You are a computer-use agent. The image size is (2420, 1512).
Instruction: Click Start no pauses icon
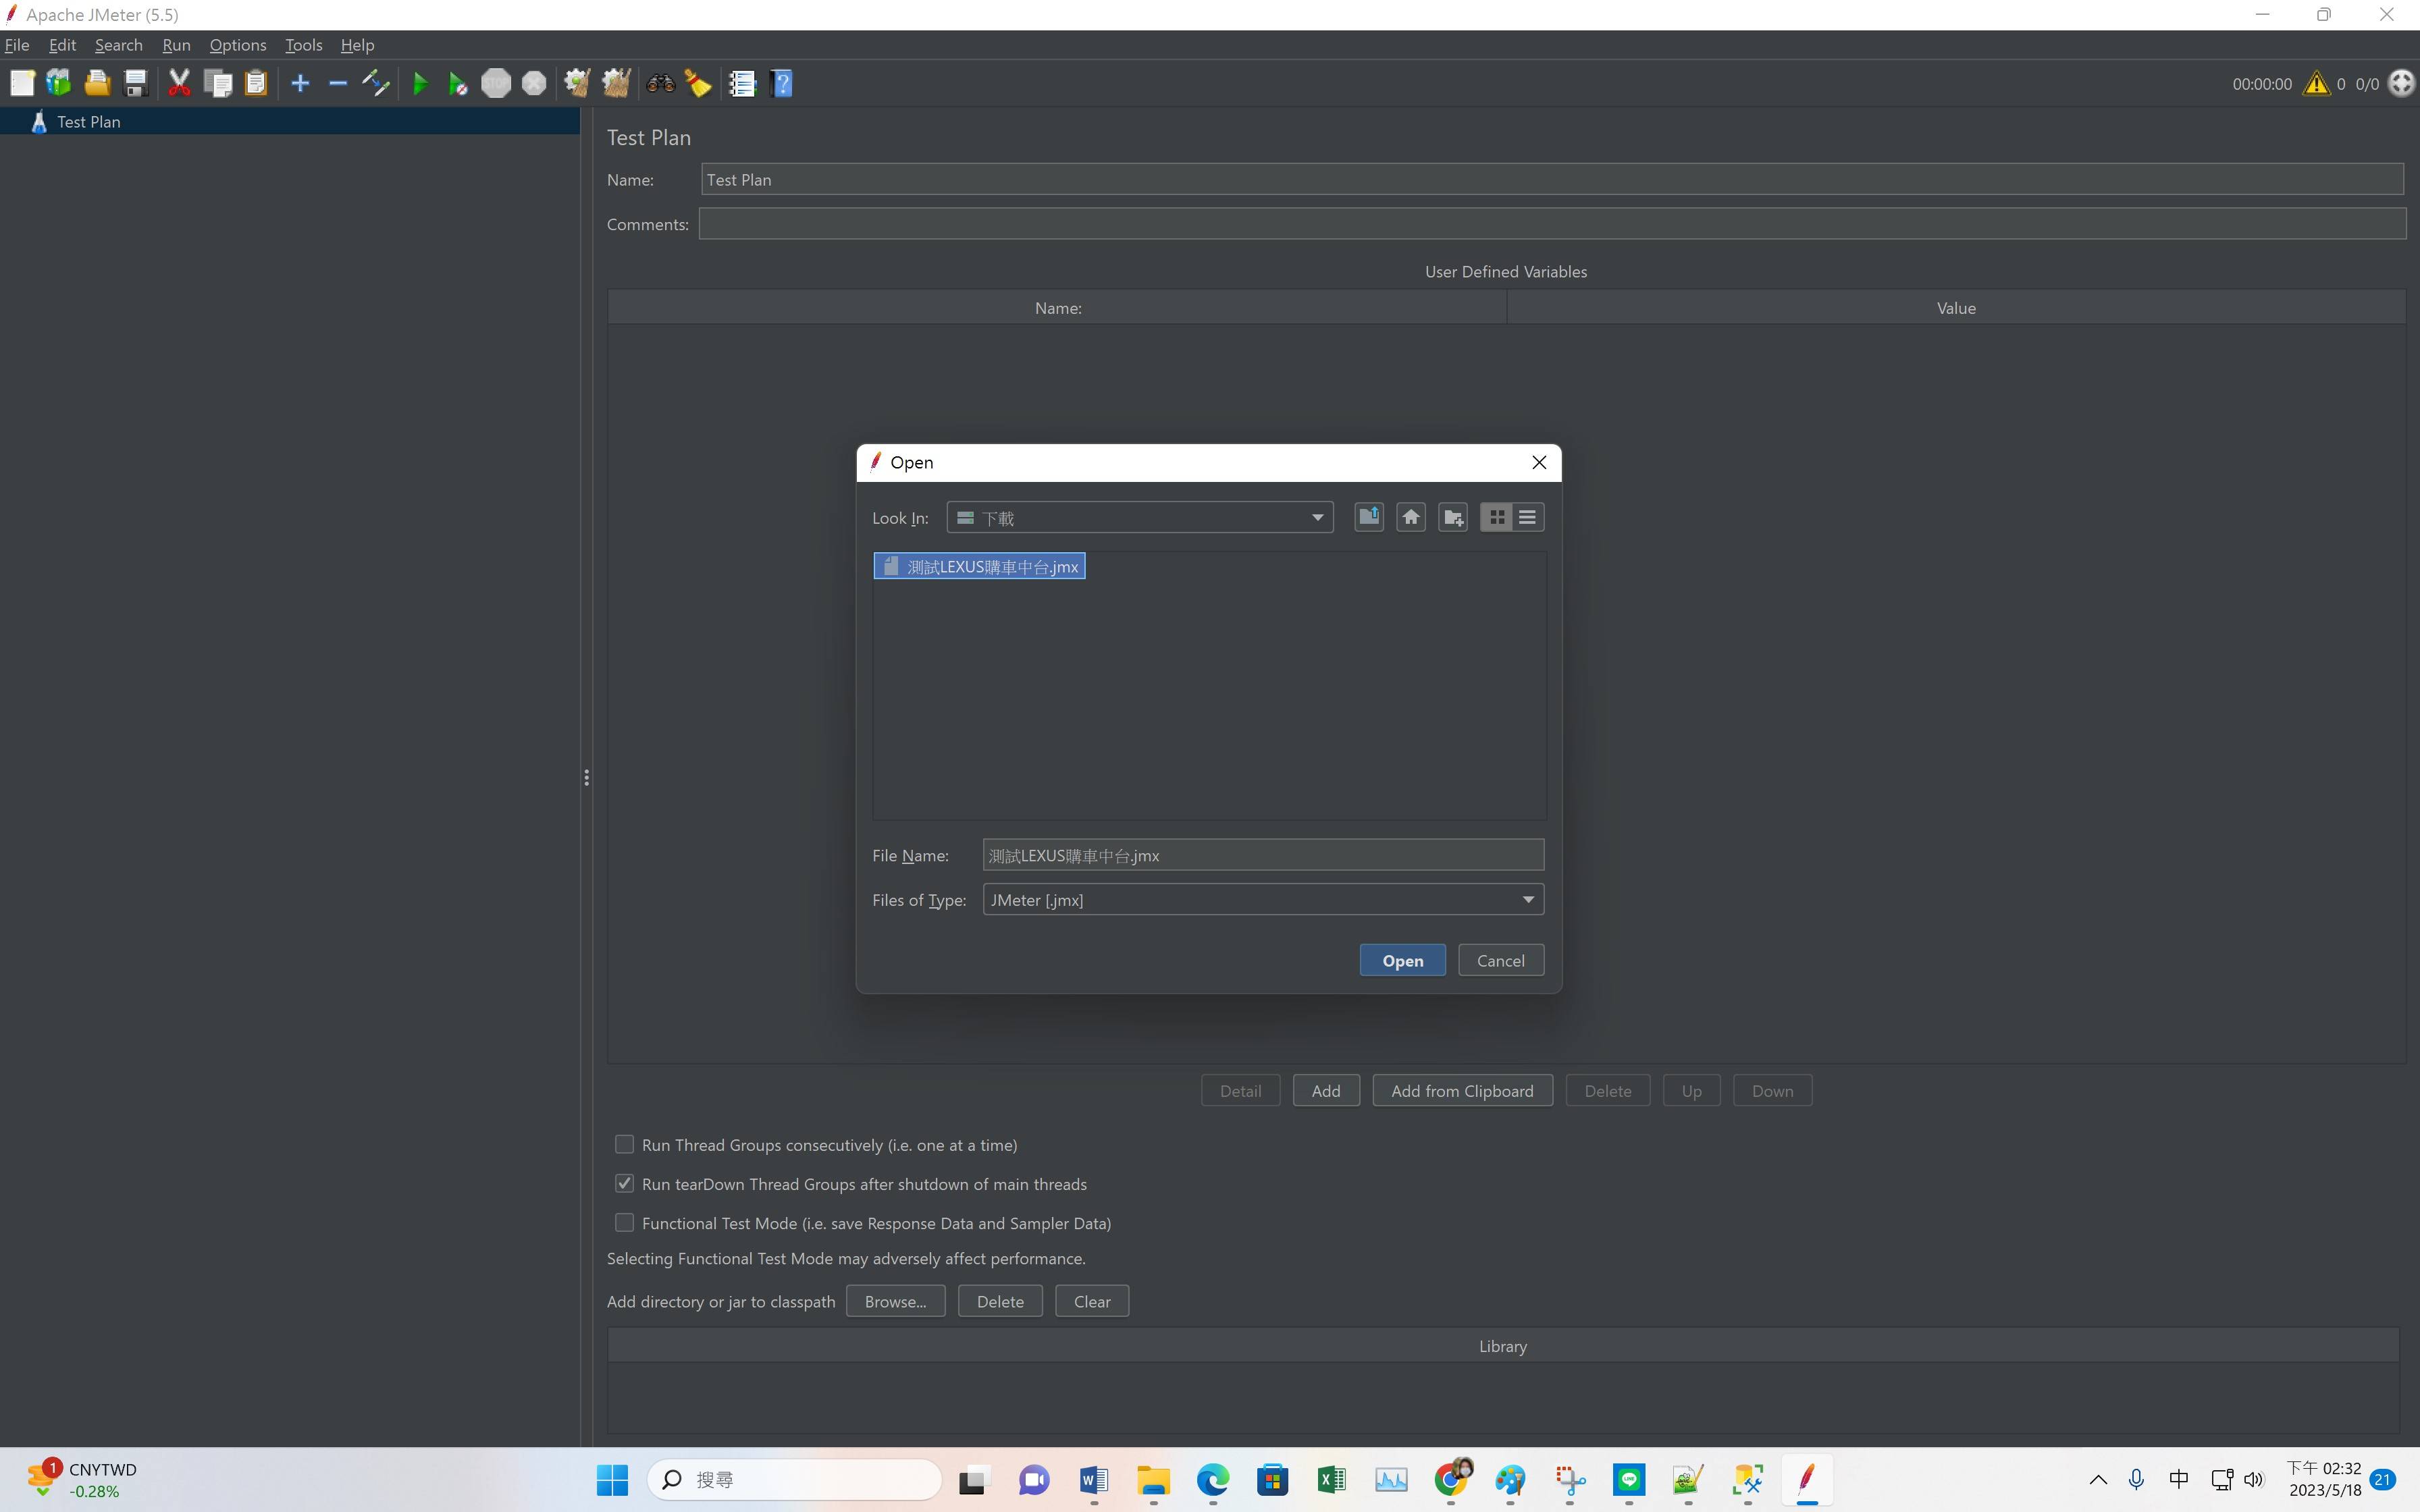(x=458, y=83)
